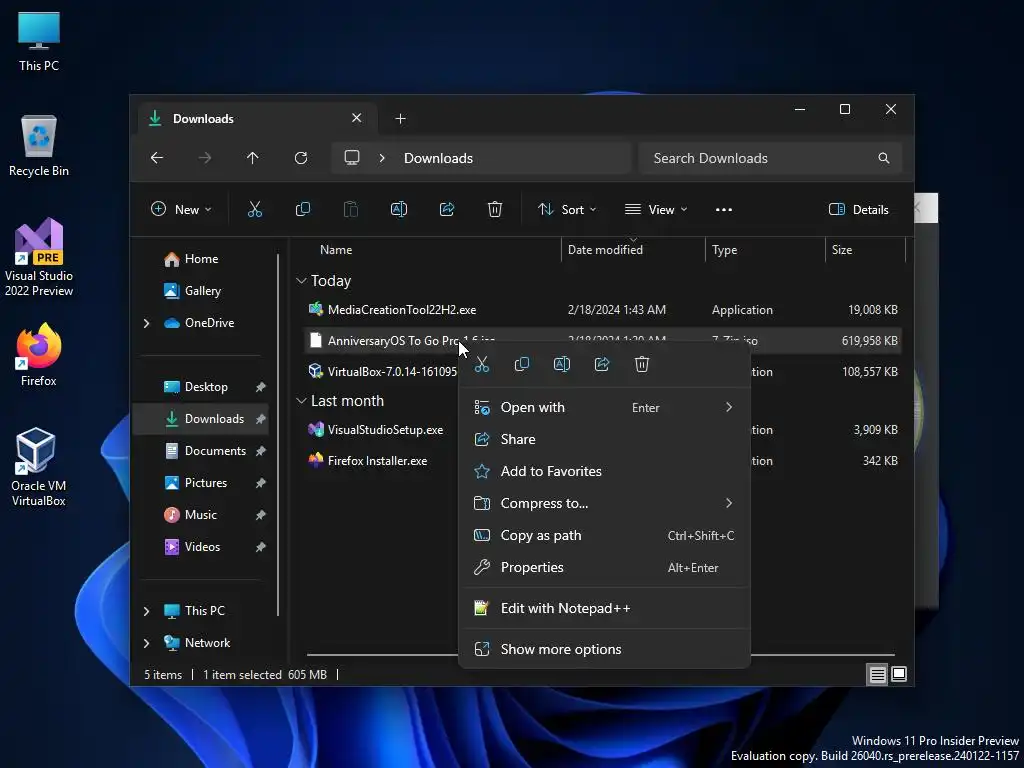
Task: Go back with the left arrow
Action: click(157, 158)
